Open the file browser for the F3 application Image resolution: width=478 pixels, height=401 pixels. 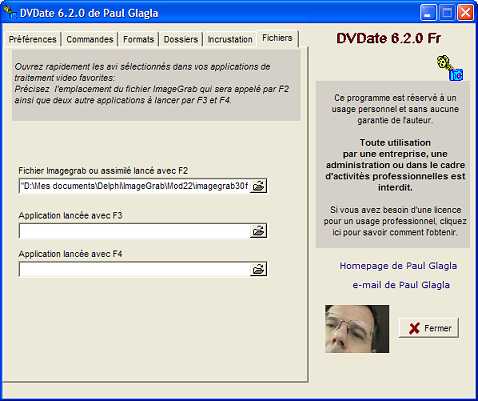pos(258,231)
